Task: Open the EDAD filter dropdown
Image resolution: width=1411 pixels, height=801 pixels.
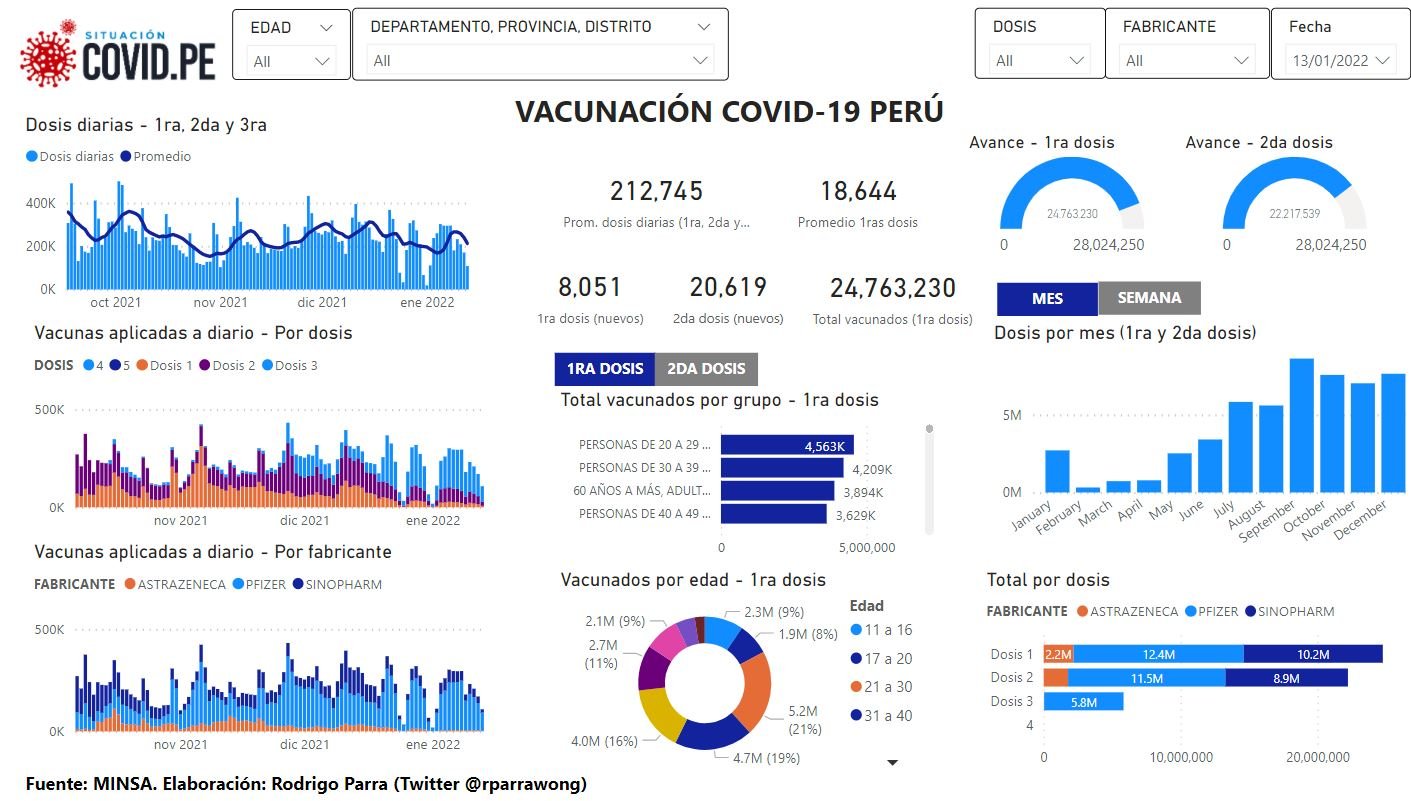Action: (x=291, y=61)
